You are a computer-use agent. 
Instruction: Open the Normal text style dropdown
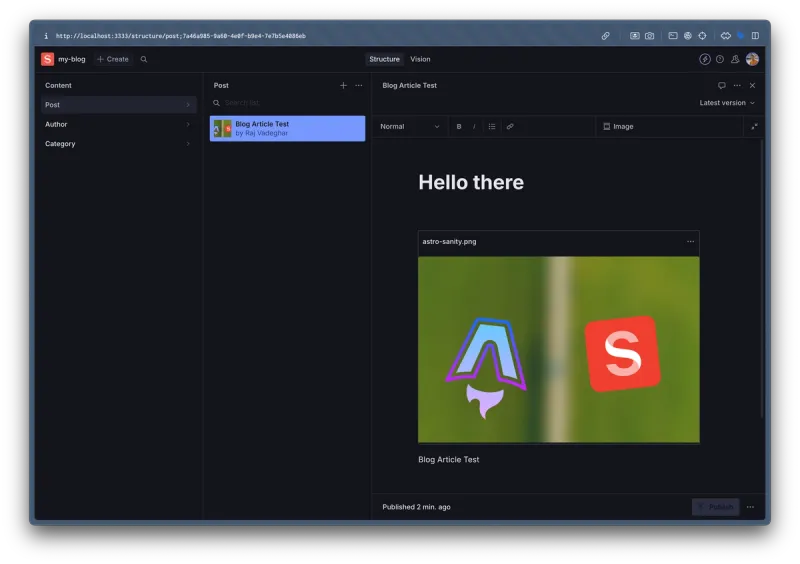410,127
